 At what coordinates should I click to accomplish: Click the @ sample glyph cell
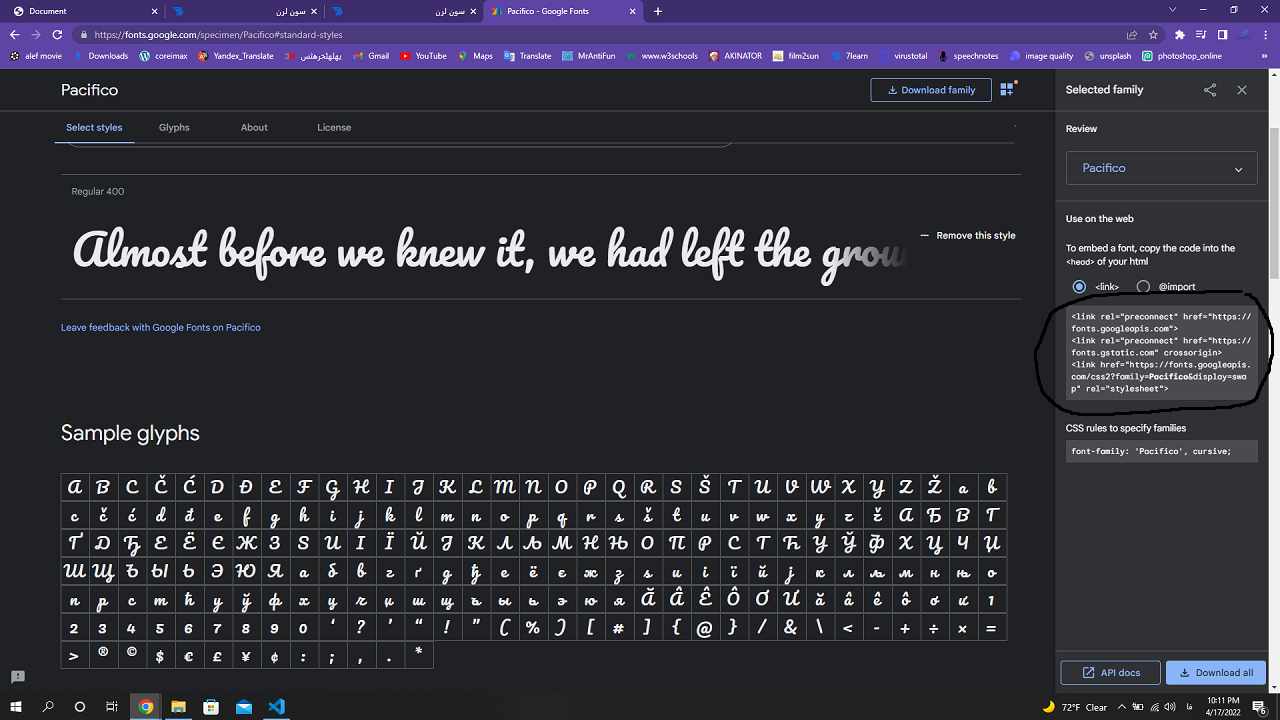[x=704, y=628]
